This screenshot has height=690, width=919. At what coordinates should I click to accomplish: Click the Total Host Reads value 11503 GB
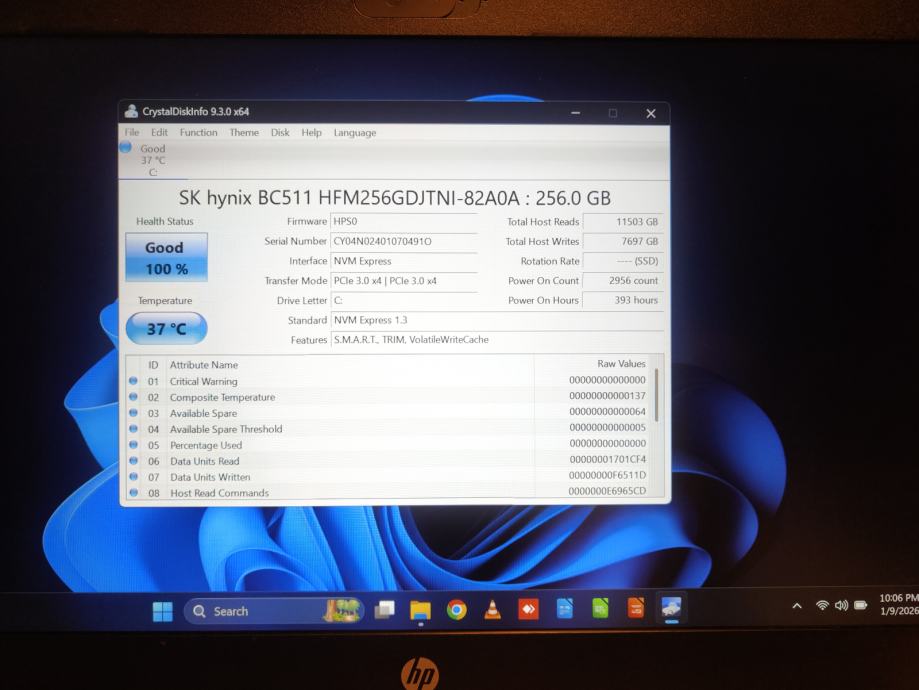pos(623,222)
